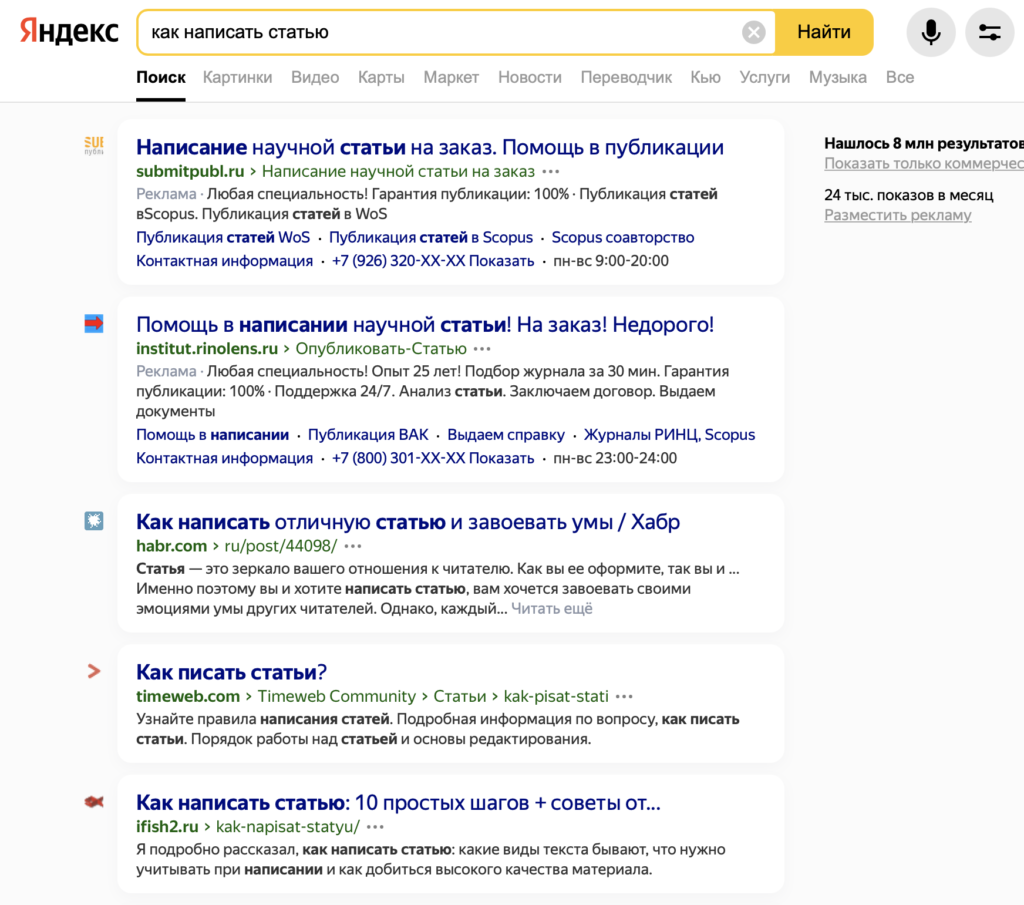Open more options dots for submitpubl.ru result

[551, 172]
